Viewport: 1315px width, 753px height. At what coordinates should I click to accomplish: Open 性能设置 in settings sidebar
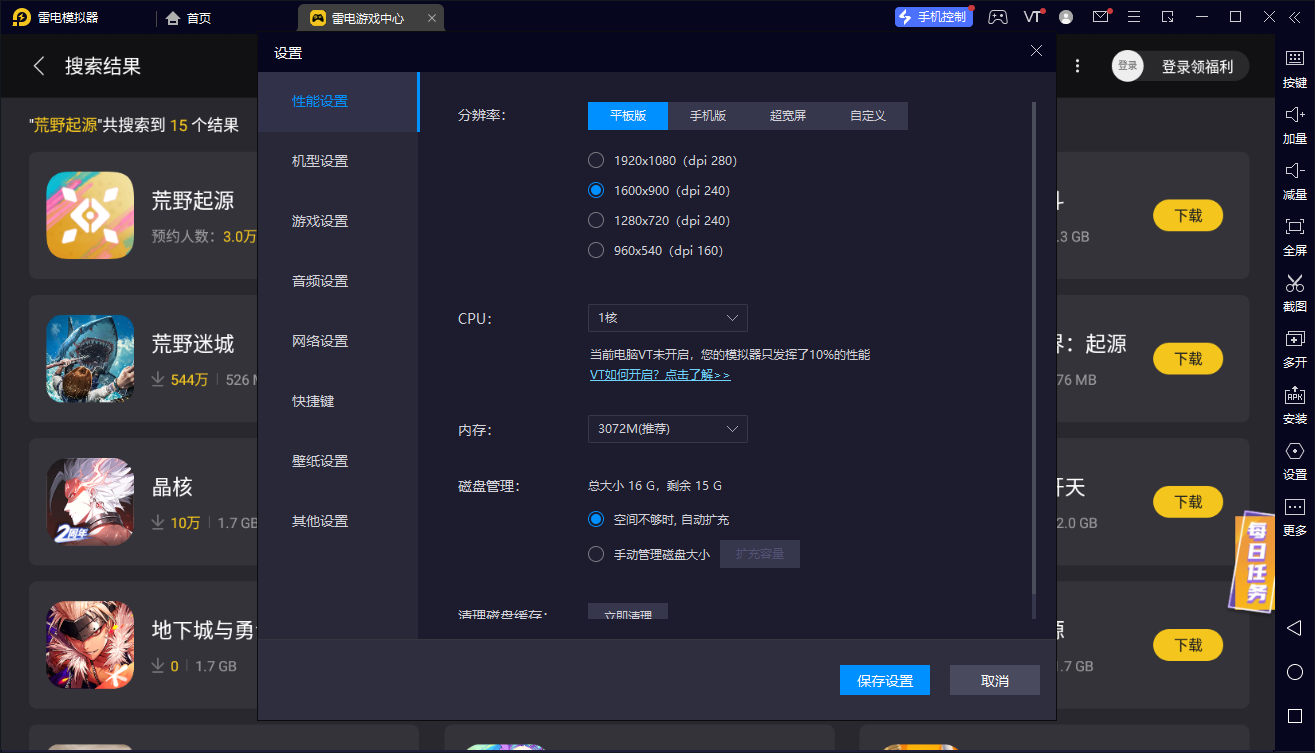click(x=338, y=102)
